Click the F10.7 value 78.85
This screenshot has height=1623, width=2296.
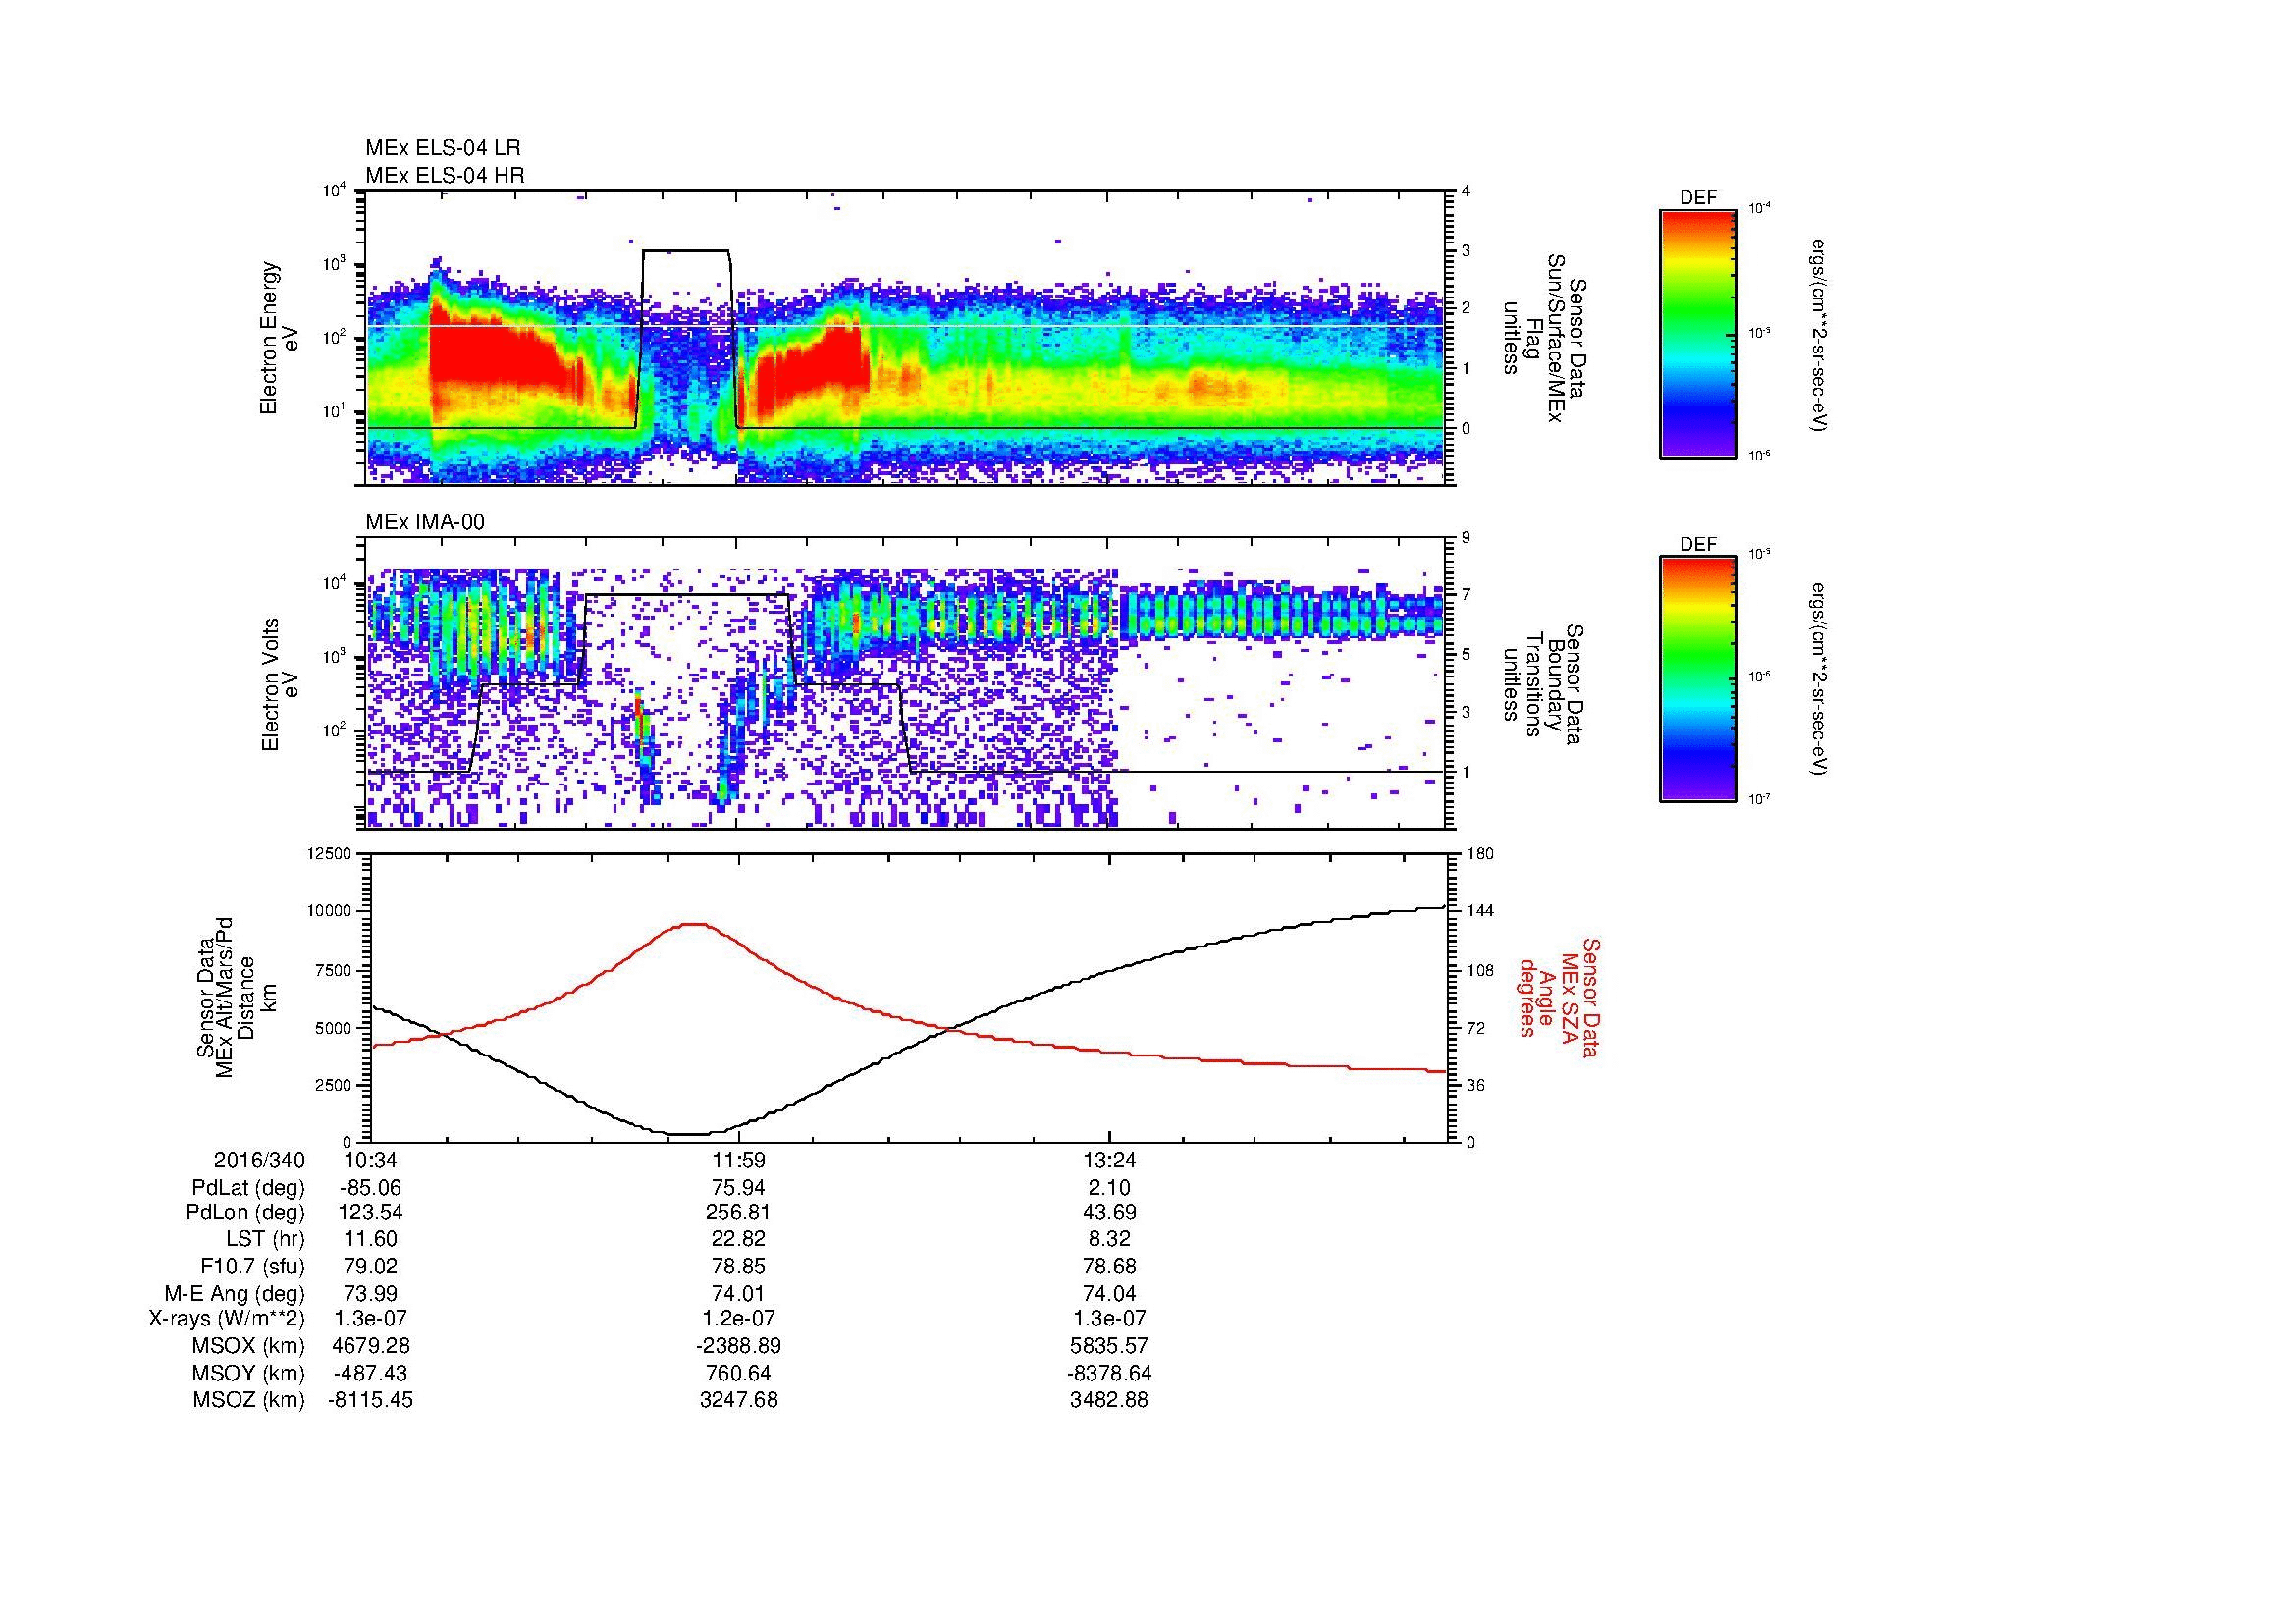(738, 1266)
